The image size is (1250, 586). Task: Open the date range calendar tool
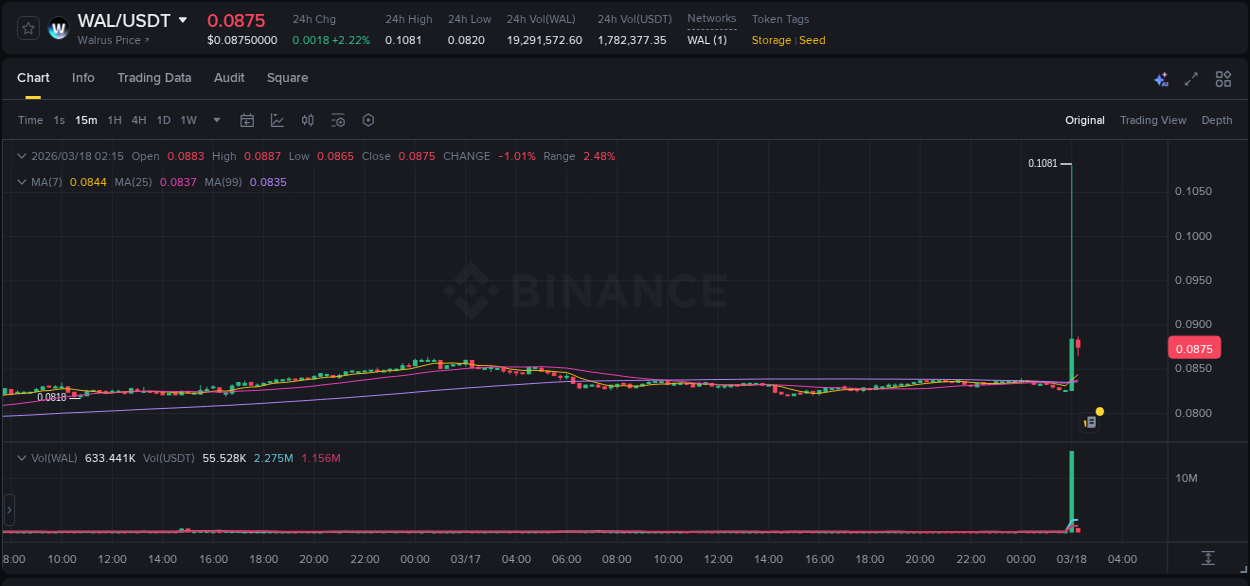point(247,120)
